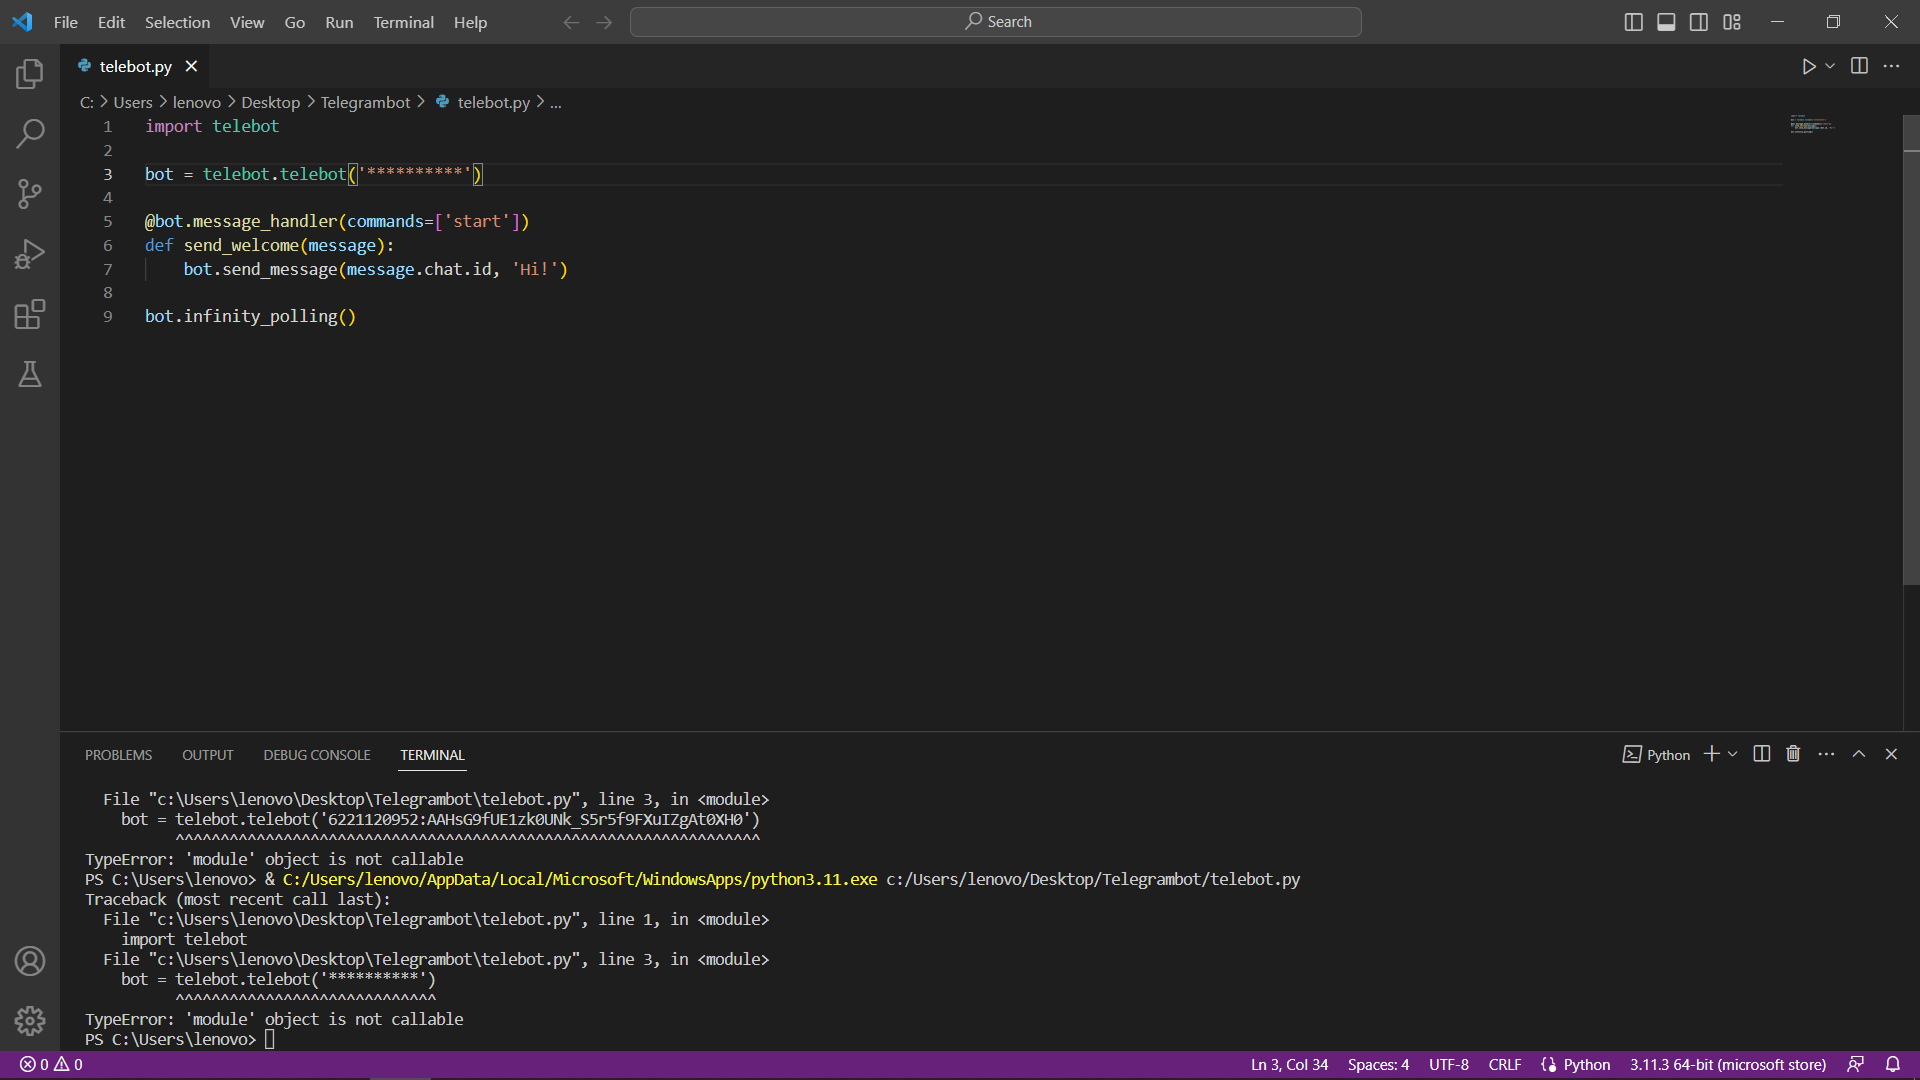The image size is (1920, 1080).
Task: Open Run and Debug view
Action: pos(30,254)
